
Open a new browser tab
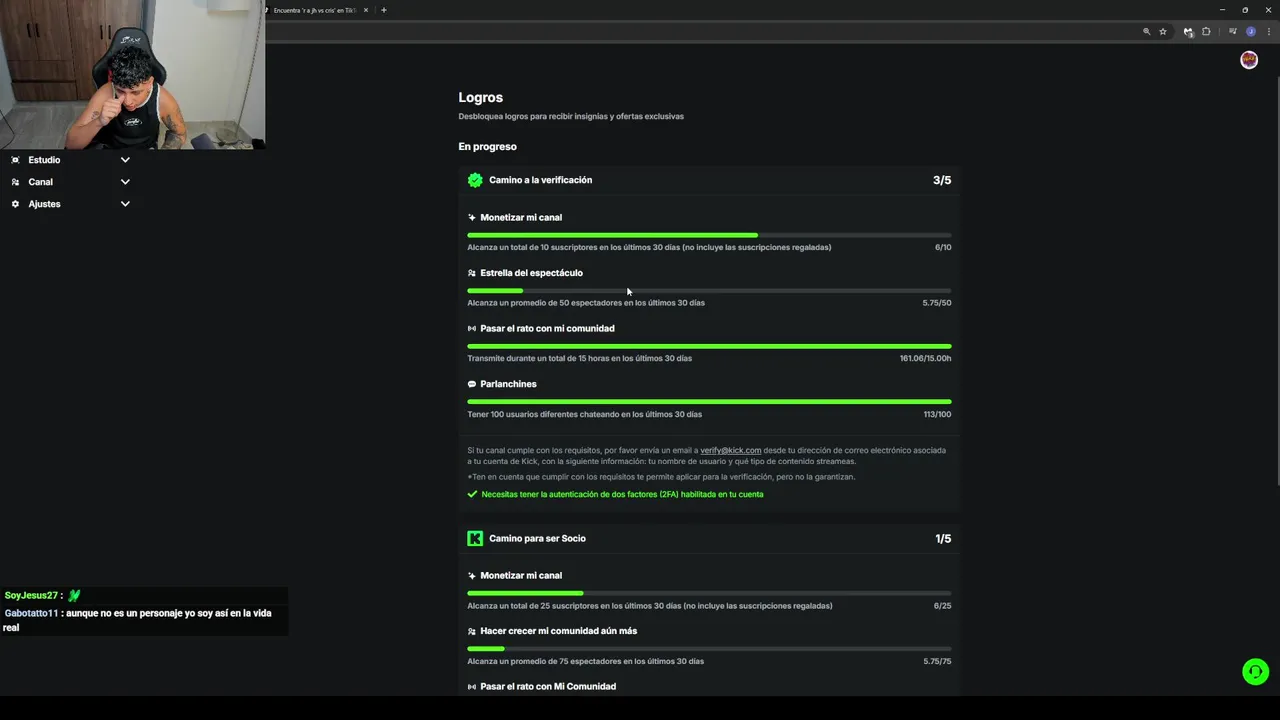click(384, 10)
